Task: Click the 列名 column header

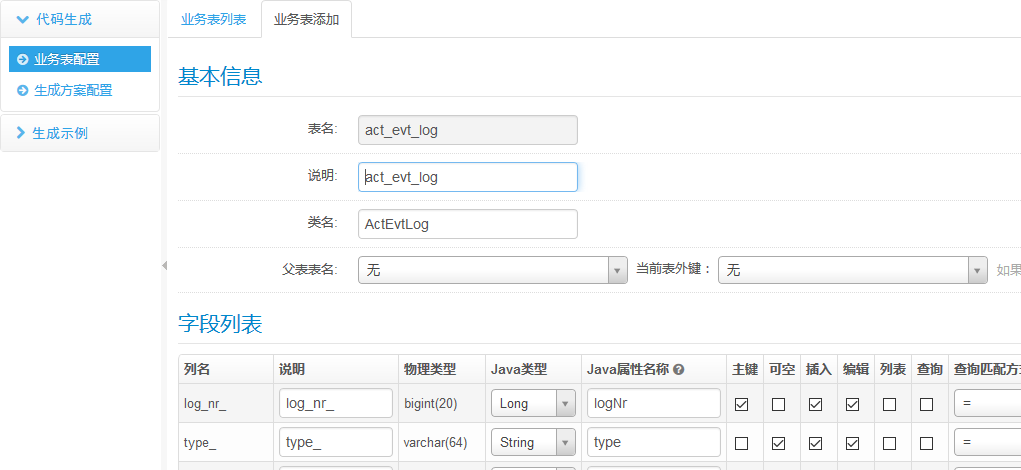Action: [x=226, y=370]
